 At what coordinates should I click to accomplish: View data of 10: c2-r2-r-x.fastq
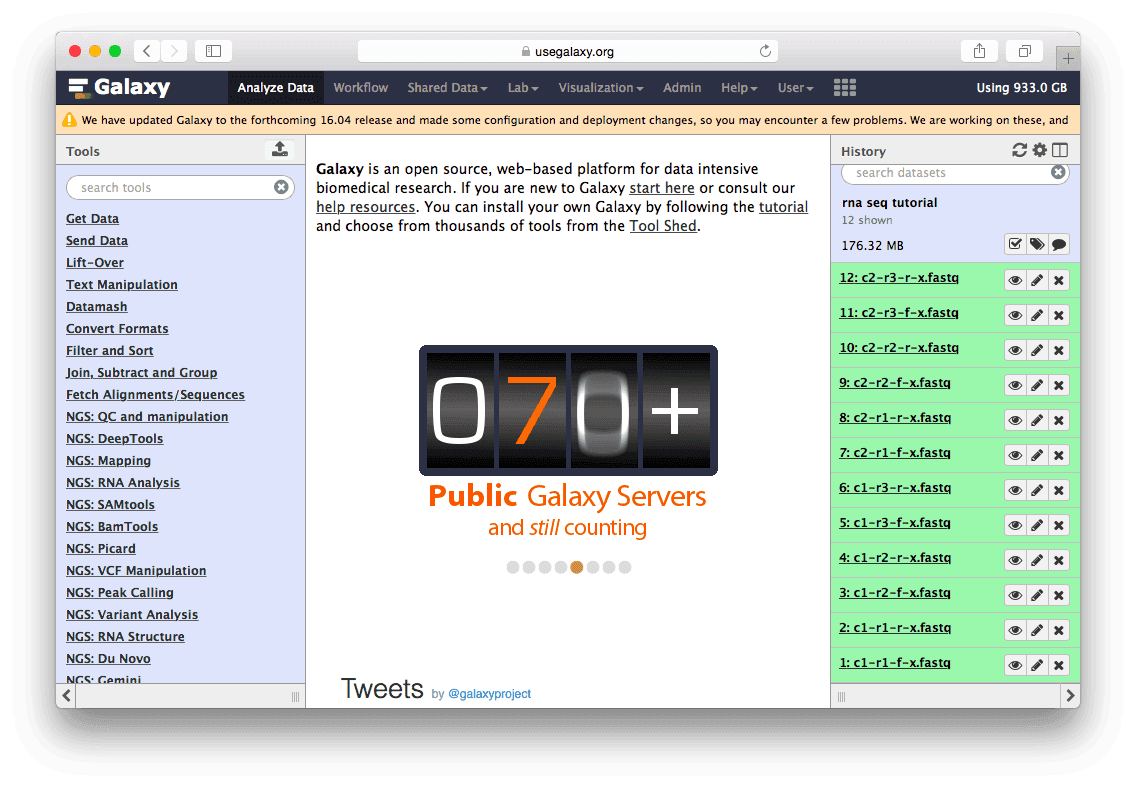(1015, 350)
